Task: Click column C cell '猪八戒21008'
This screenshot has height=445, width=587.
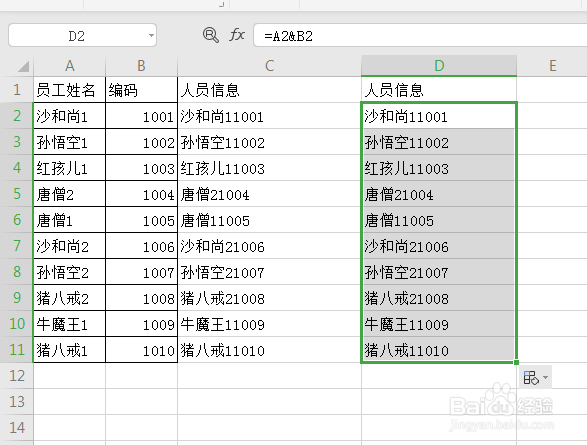Action: click(270, 298)
